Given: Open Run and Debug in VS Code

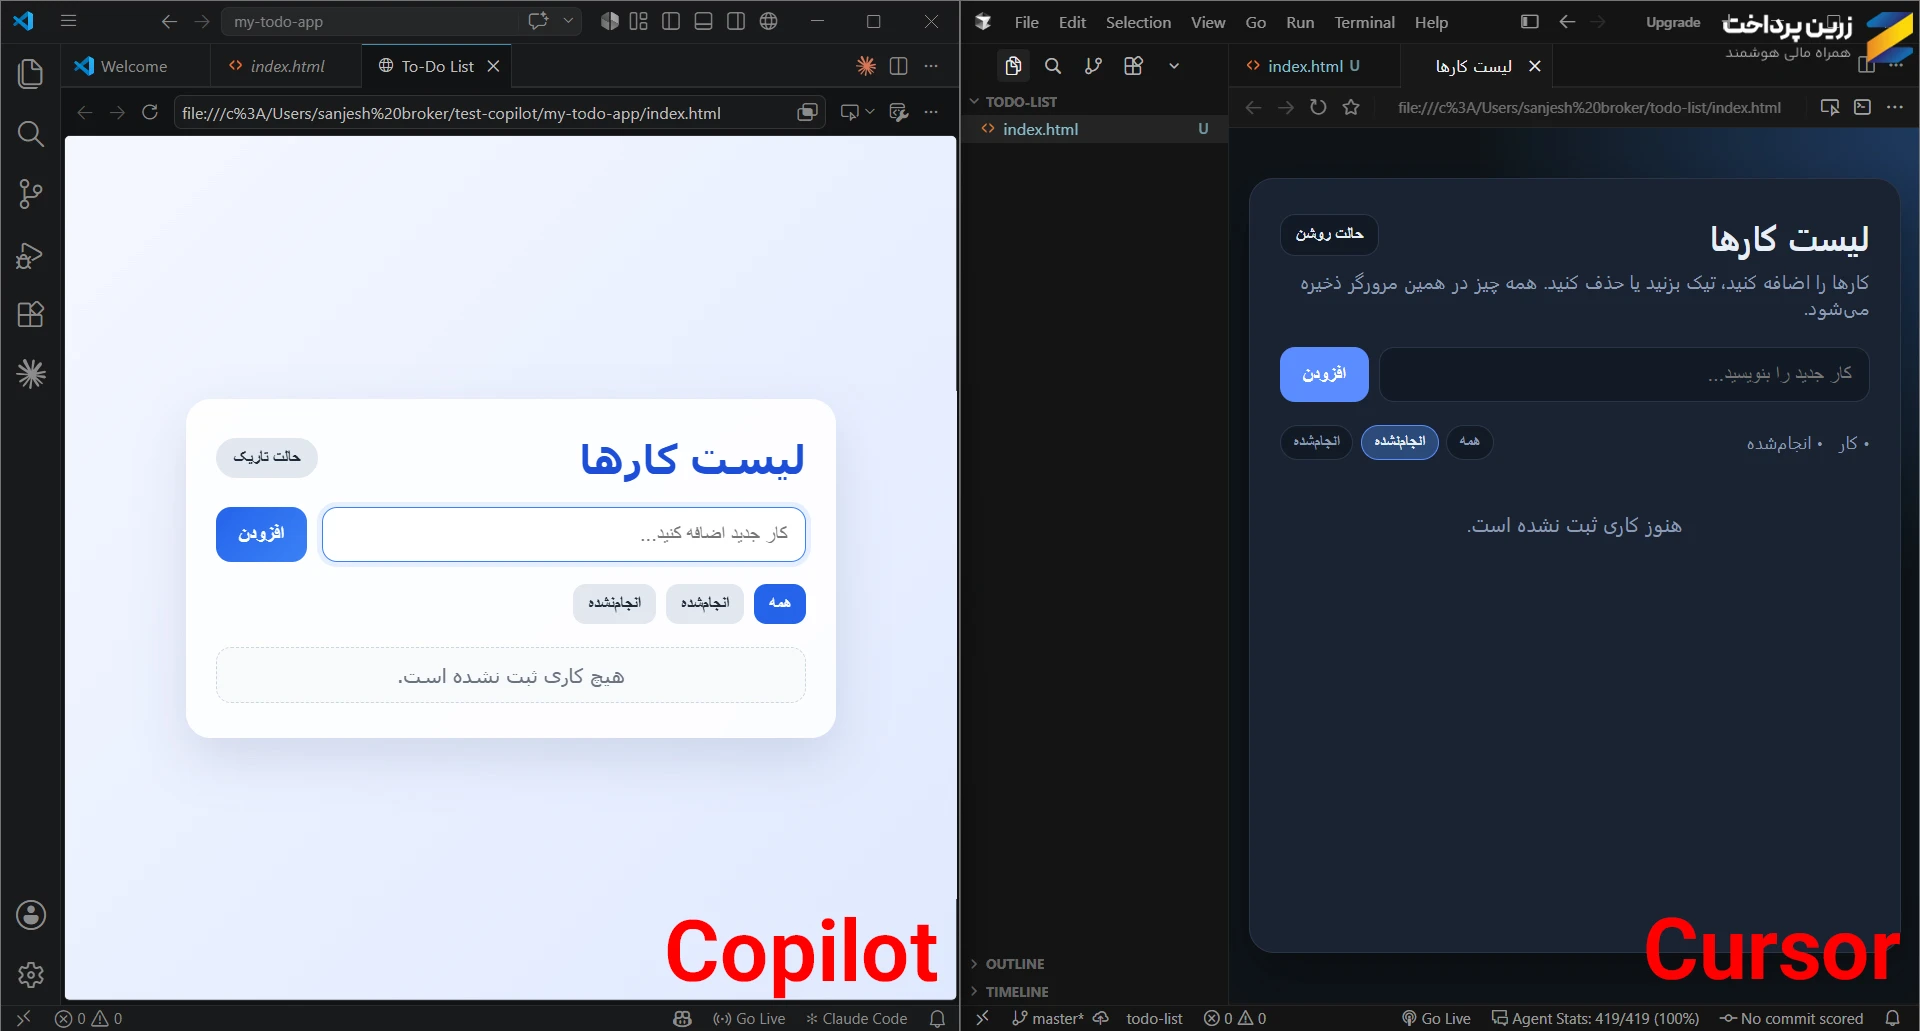Looking at the screenshot, I should pyautogui.click(x=31, y=255).
